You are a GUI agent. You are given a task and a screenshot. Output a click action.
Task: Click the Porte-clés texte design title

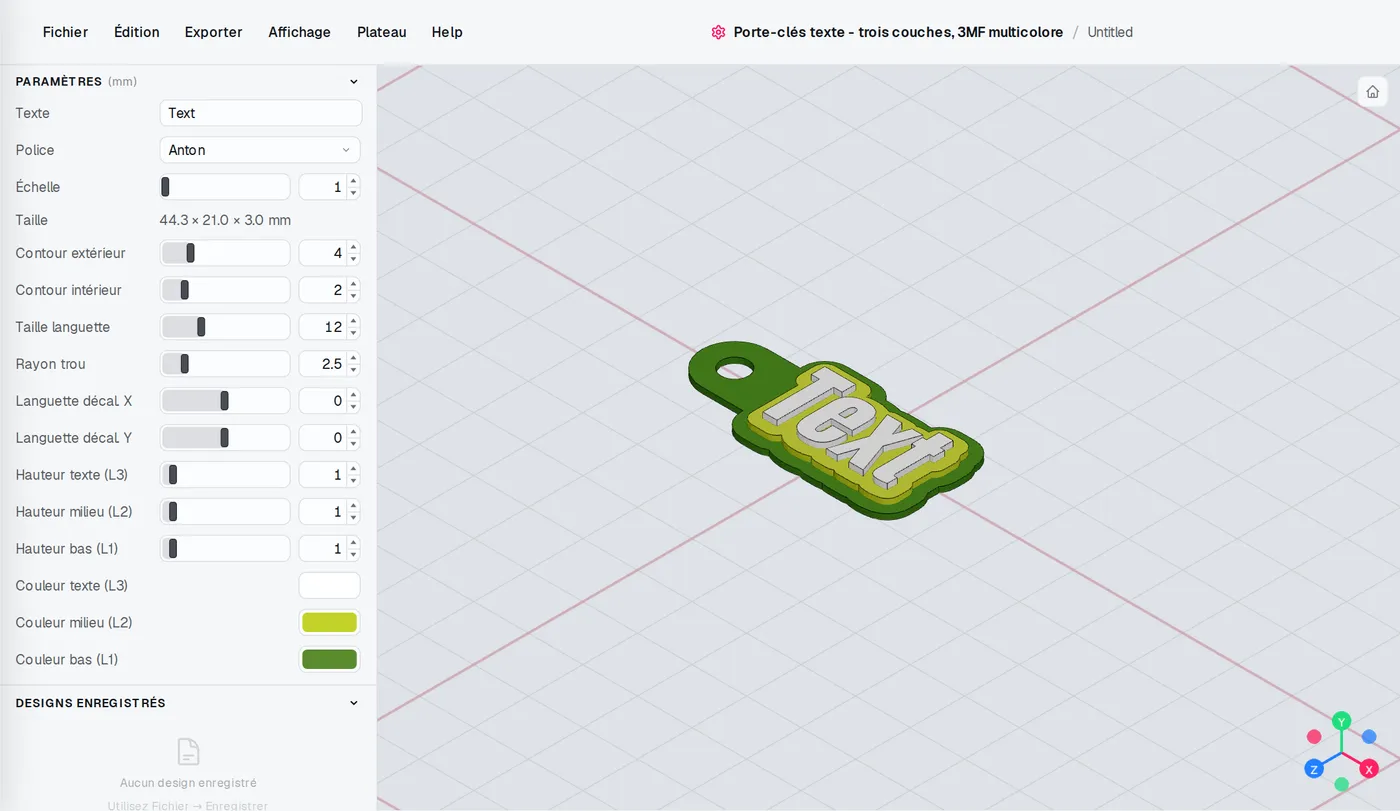(x=898, y=32)
